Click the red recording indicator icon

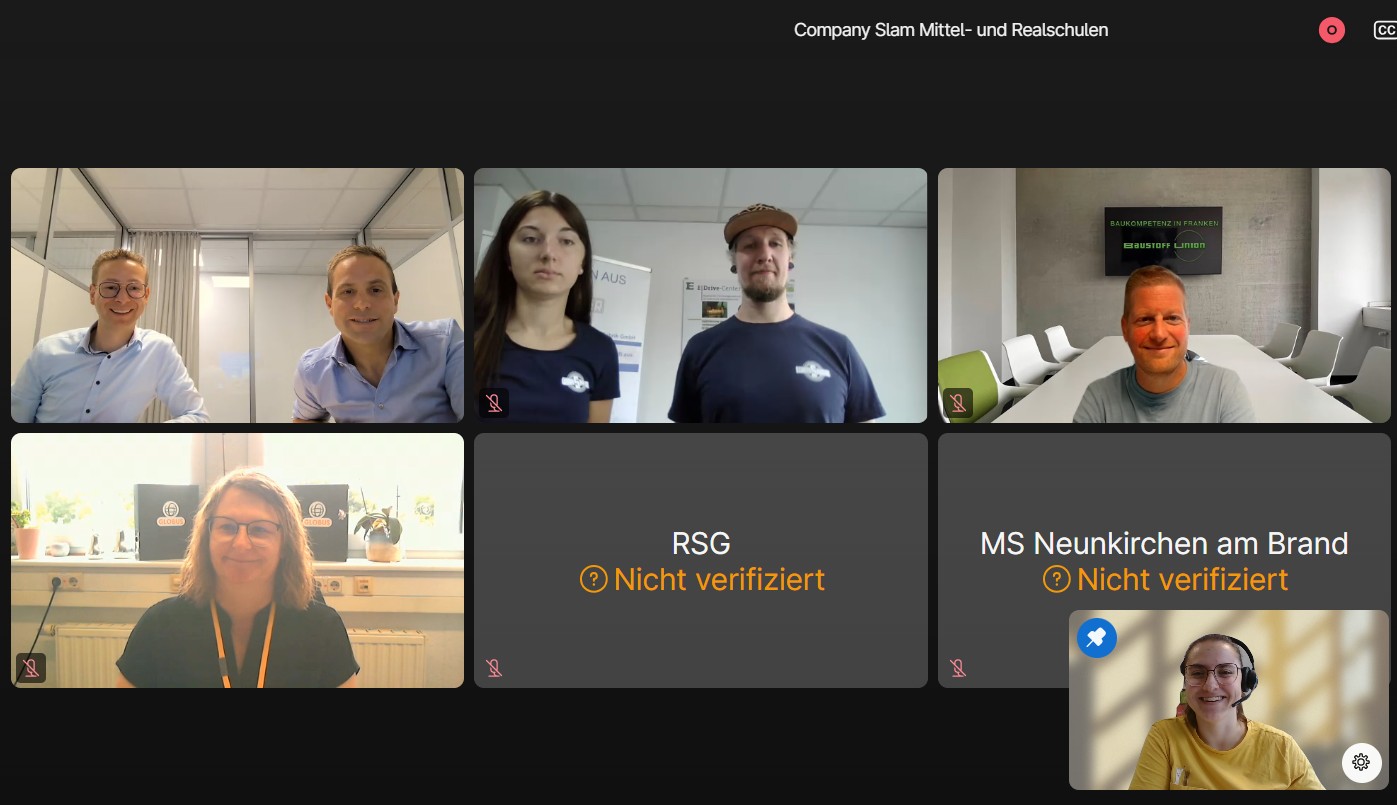click(x=1331, y=30)
